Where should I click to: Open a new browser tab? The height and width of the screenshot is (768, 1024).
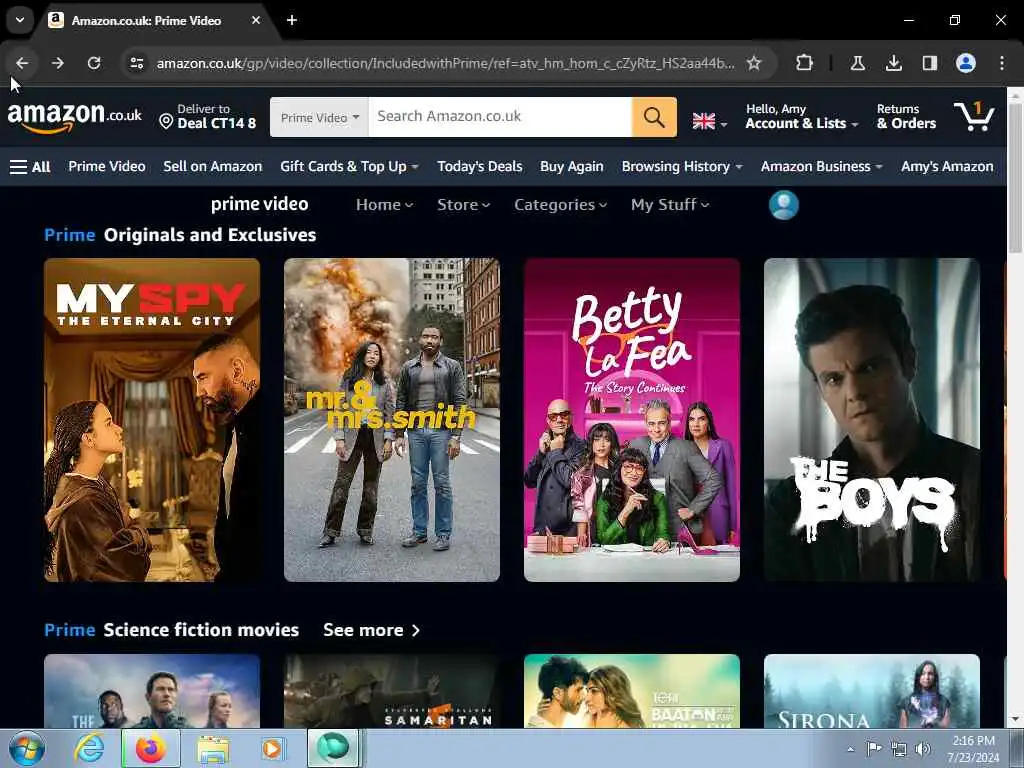coord(292,20)
